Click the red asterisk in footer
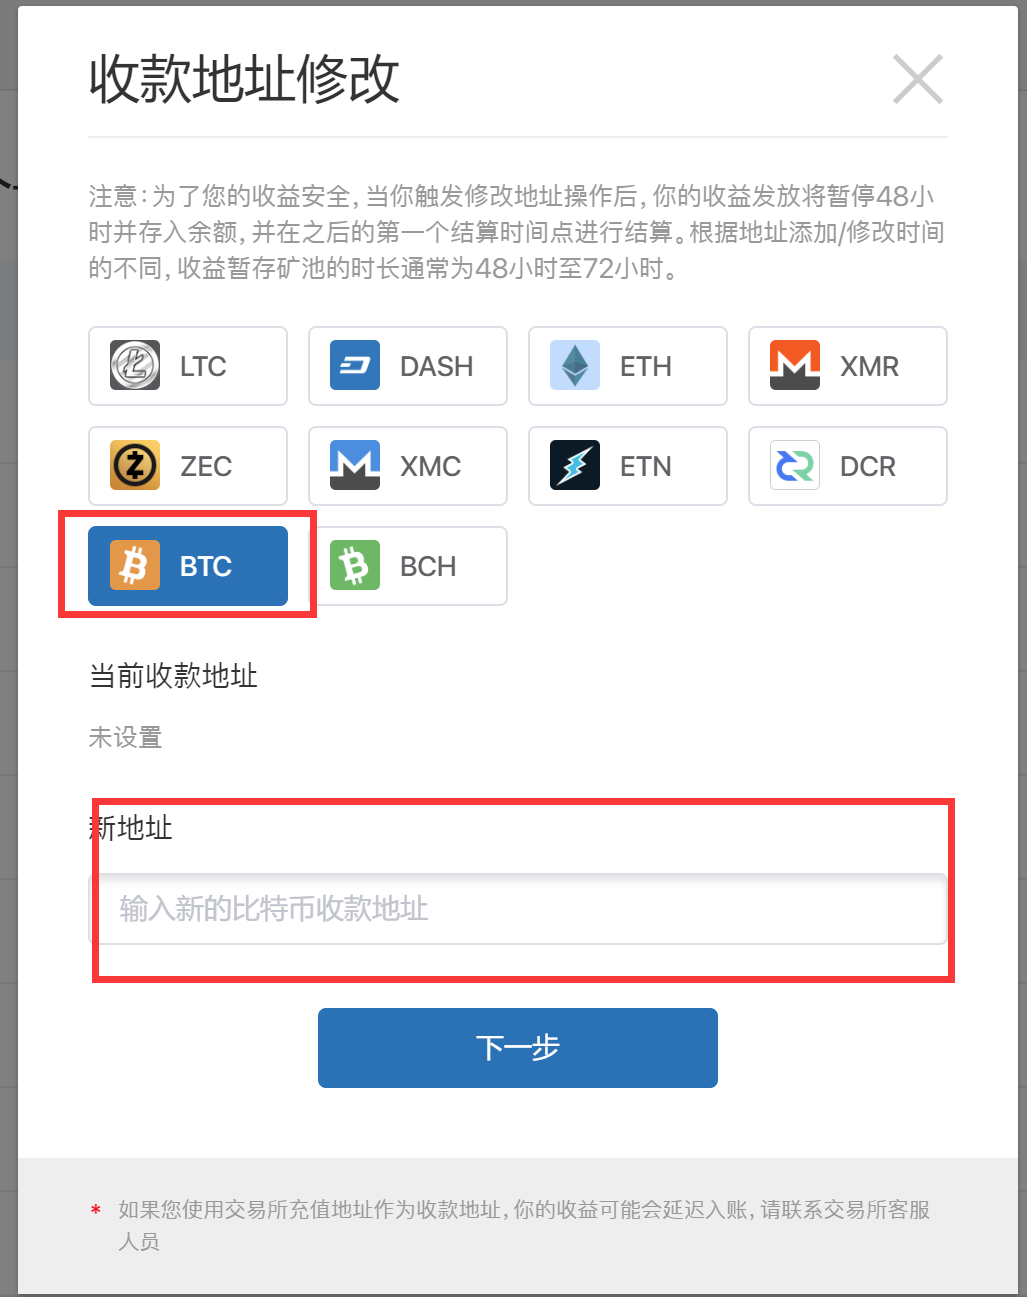 click(x=96, y=1211)
